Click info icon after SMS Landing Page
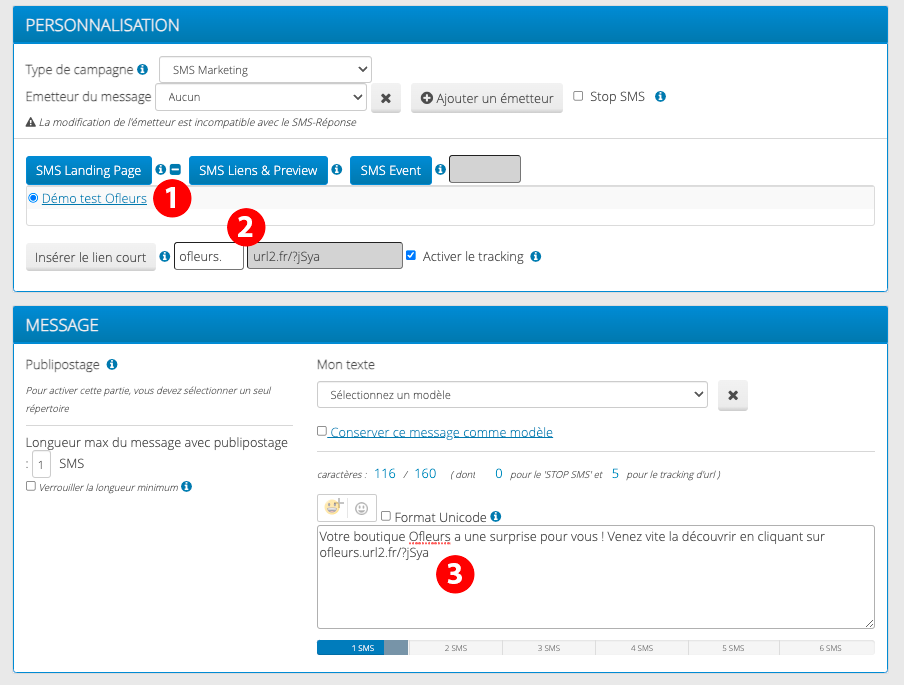Viewport: 904px width, 685px height. [161, 169]
